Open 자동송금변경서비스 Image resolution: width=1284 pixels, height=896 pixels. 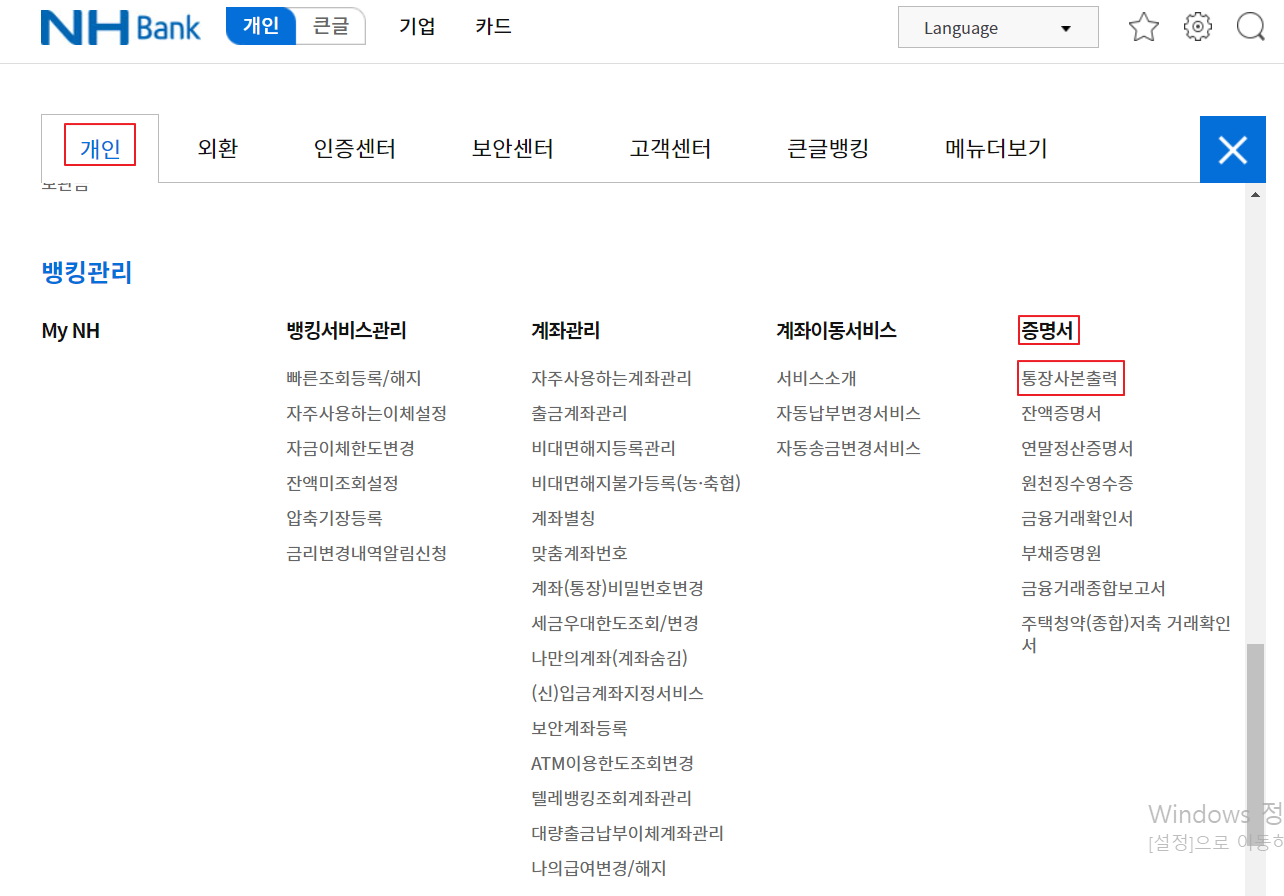[x=848, y=448]
